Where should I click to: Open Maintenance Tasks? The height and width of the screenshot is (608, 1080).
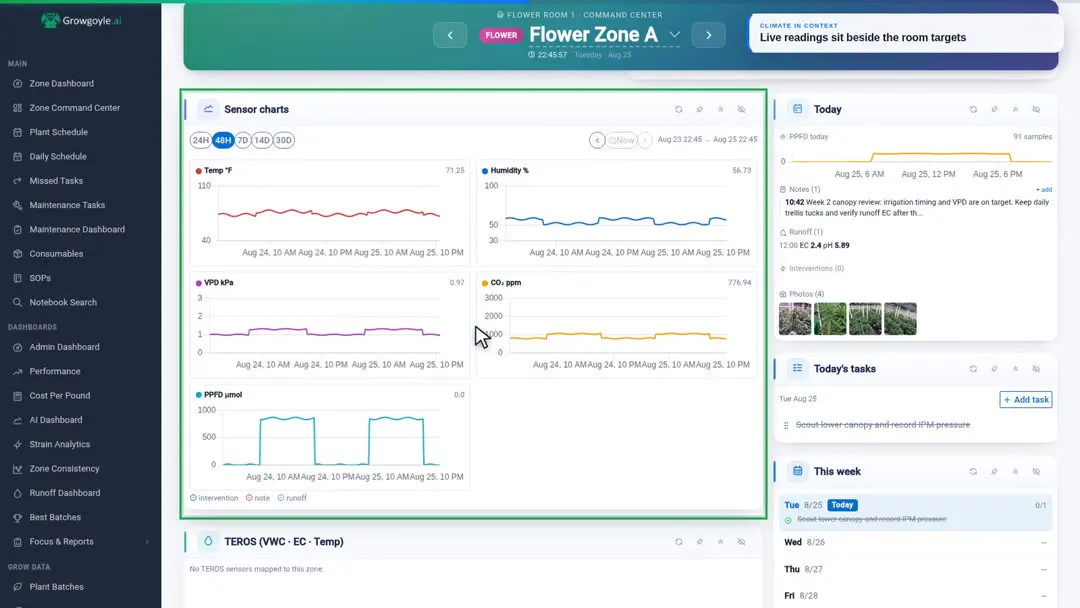pos(67,205)
